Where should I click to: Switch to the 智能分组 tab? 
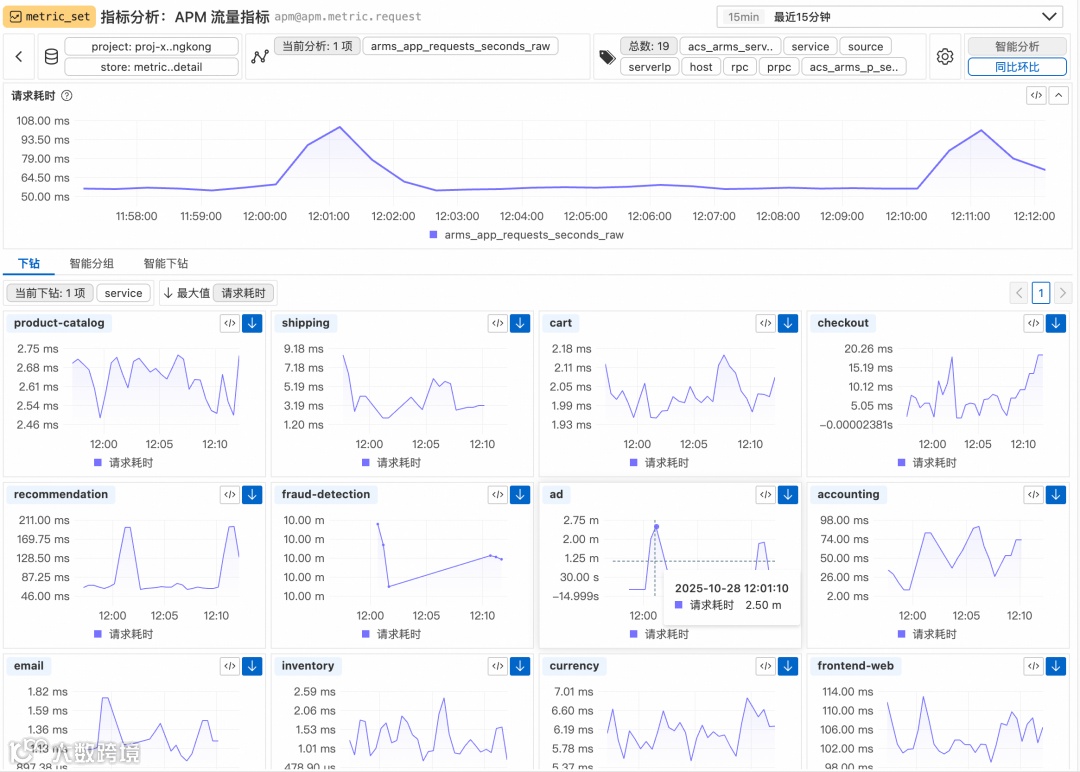pos(92,263)
